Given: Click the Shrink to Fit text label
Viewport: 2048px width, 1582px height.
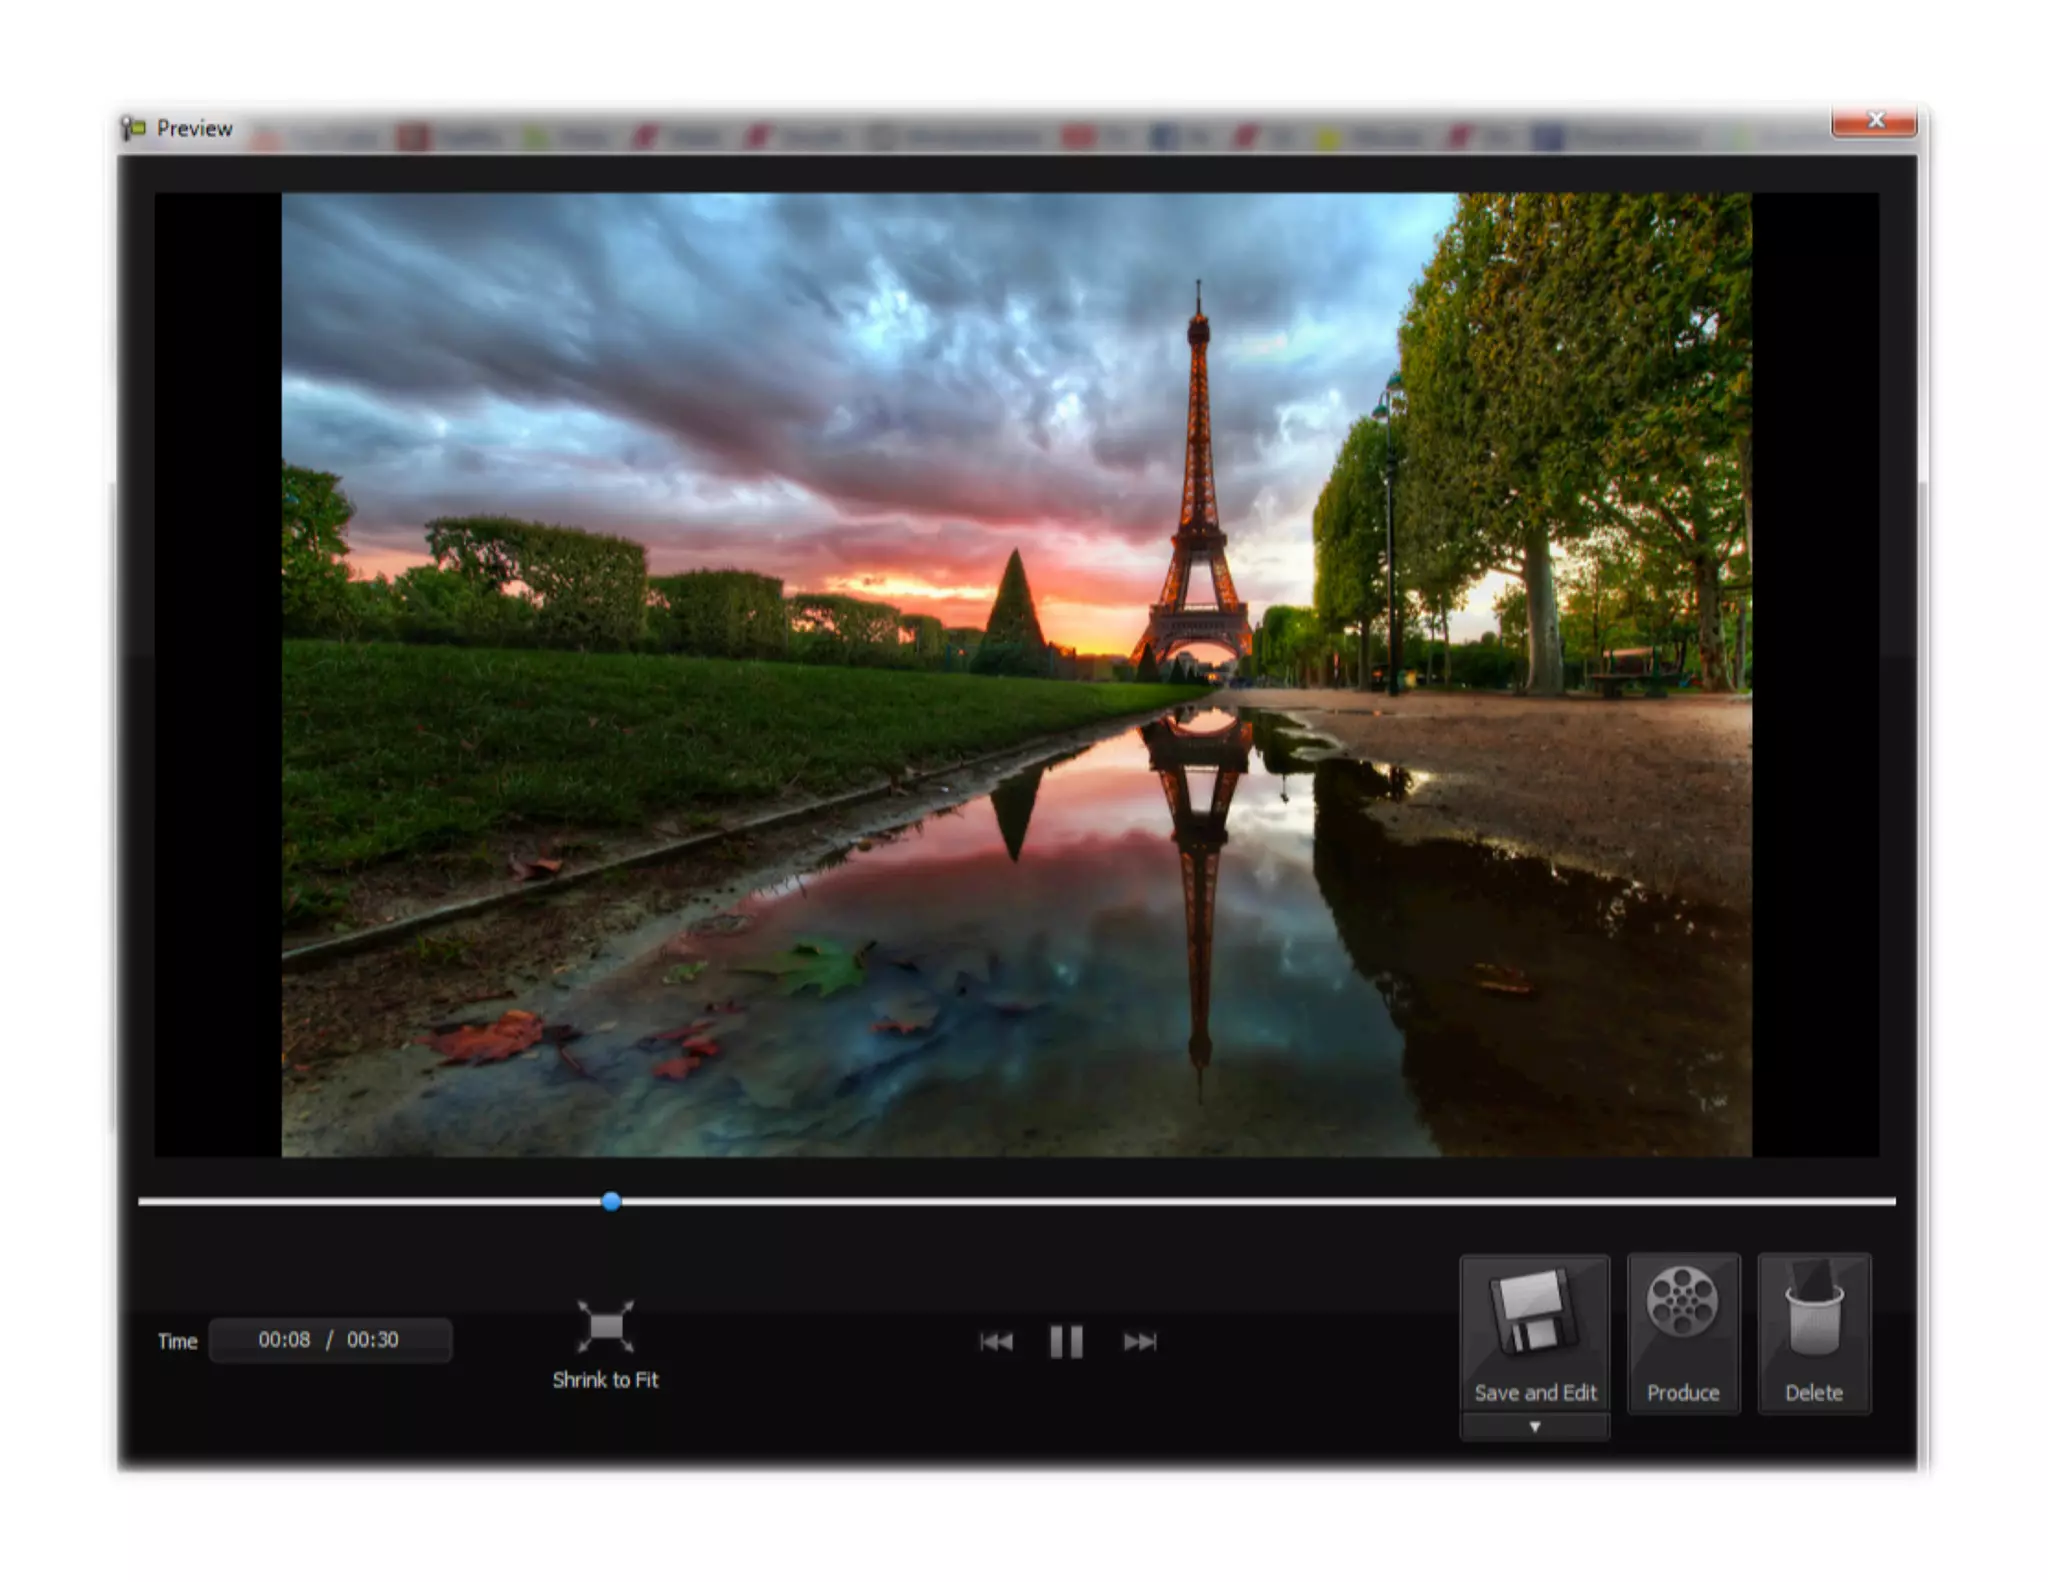Looking at the screenshot, I should click(x=605, y=1380).
